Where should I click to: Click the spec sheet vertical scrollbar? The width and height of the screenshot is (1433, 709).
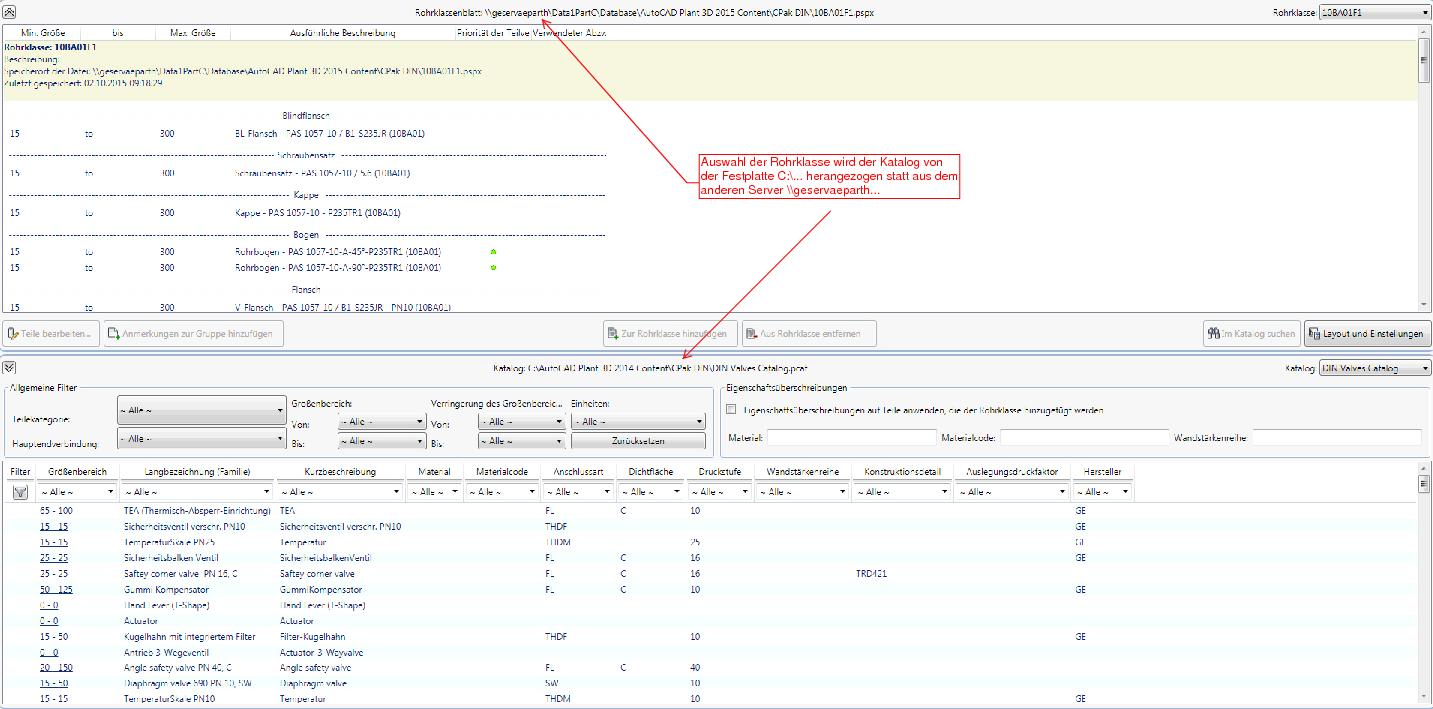click(x=1424, y=168)
